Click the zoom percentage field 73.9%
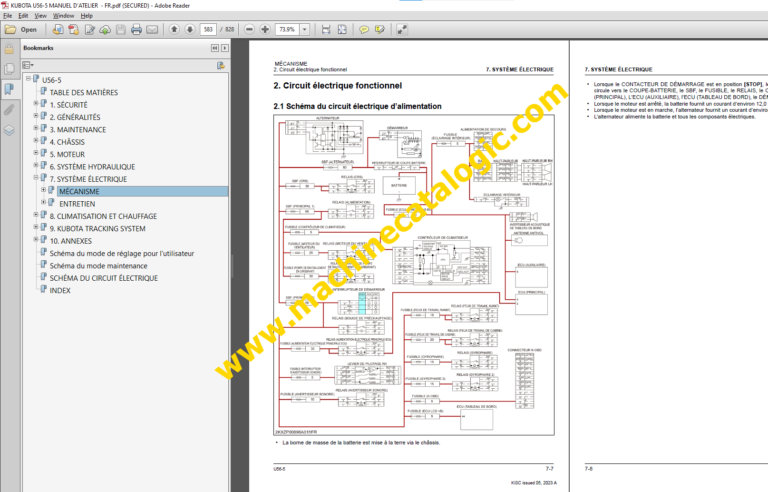768x492 pixels. (x=287, y=29)
